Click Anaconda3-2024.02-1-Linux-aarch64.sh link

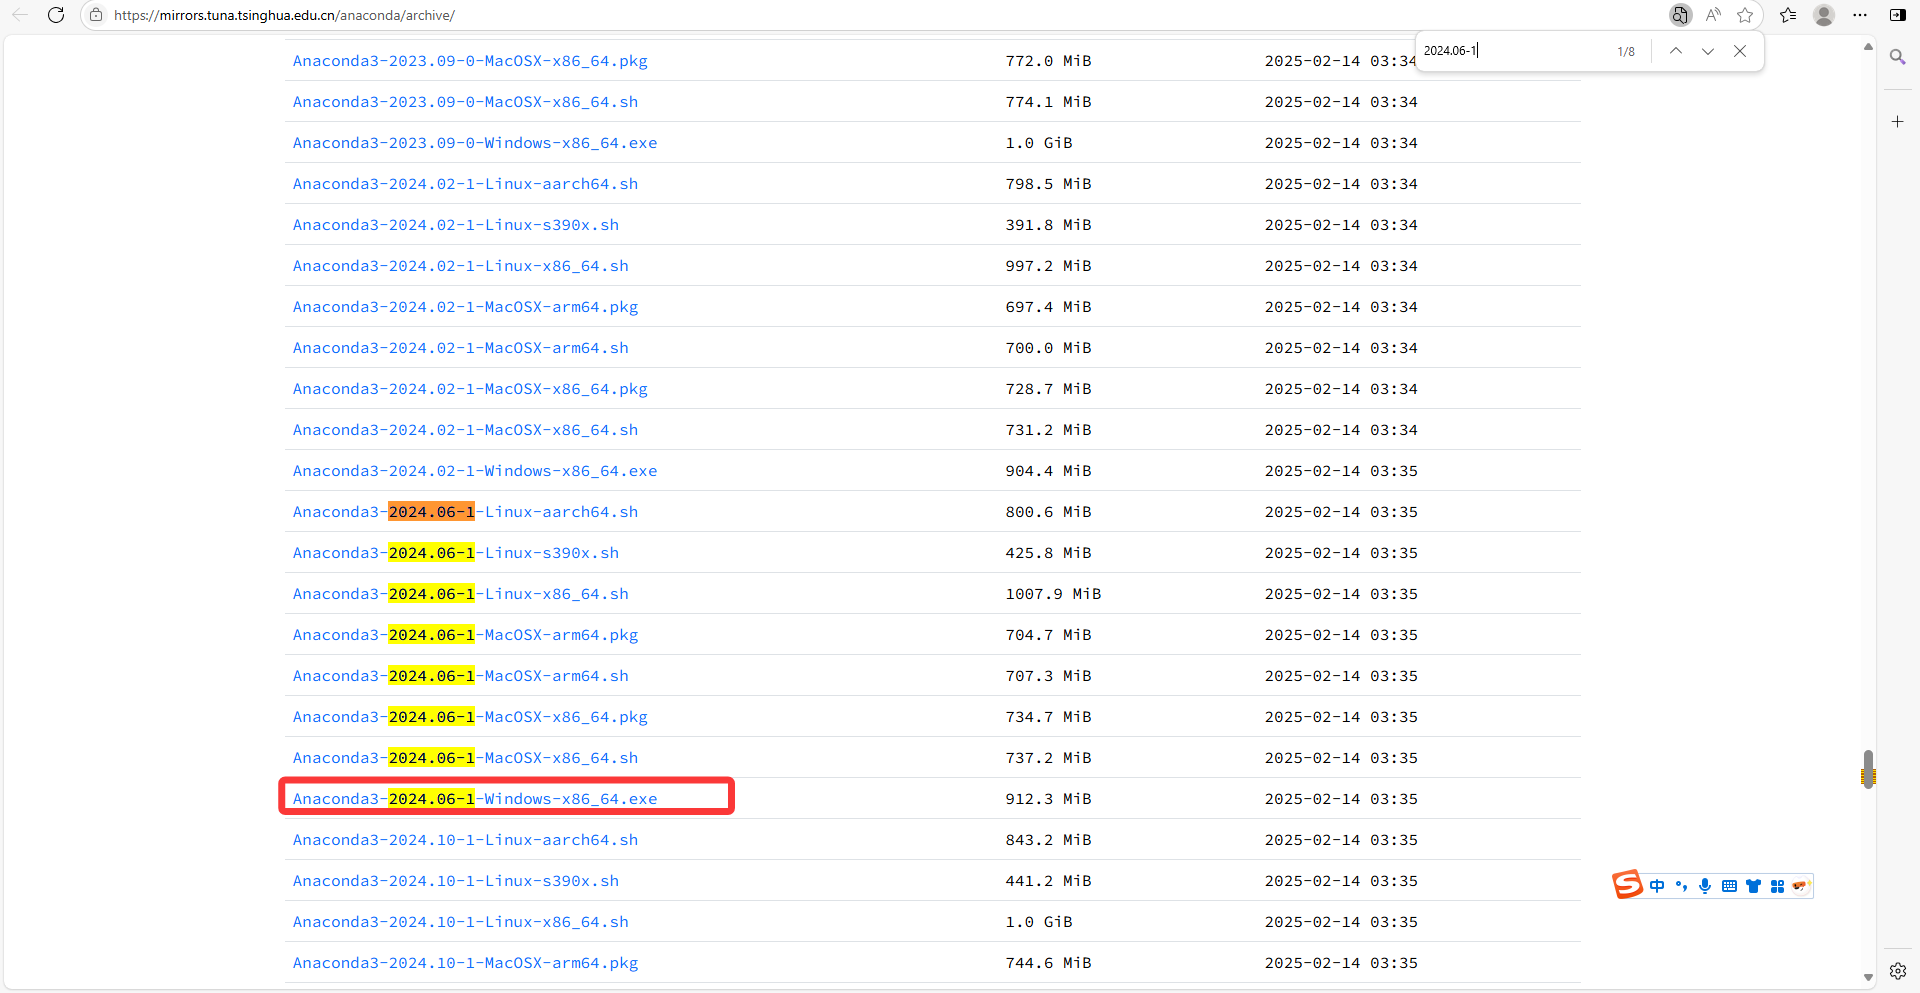465,184
